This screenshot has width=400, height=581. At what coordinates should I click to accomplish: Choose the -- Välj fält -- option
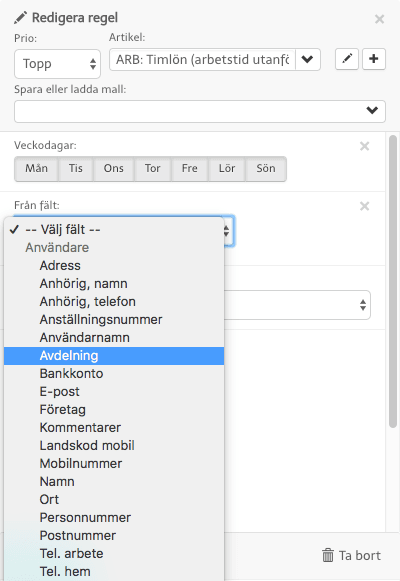(114, 230)
